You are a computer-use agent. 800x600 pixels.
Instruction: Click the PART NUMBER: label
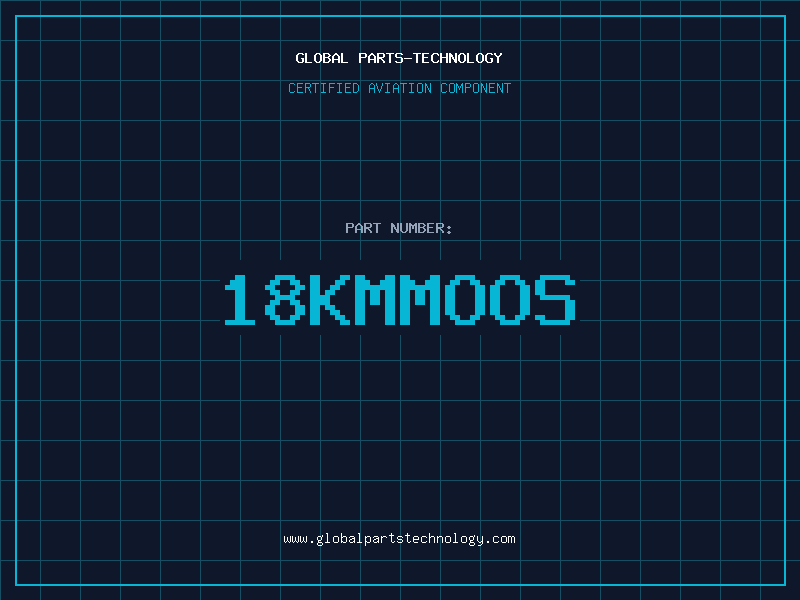(399, 228)
